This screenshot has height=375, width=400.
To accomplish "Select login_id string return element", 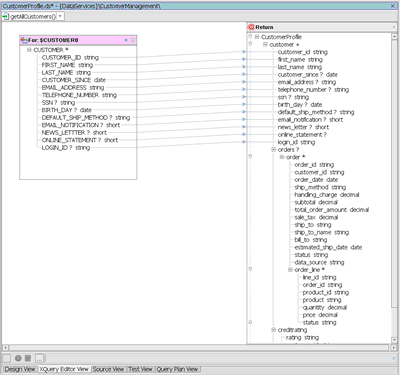I will [296, 142].
